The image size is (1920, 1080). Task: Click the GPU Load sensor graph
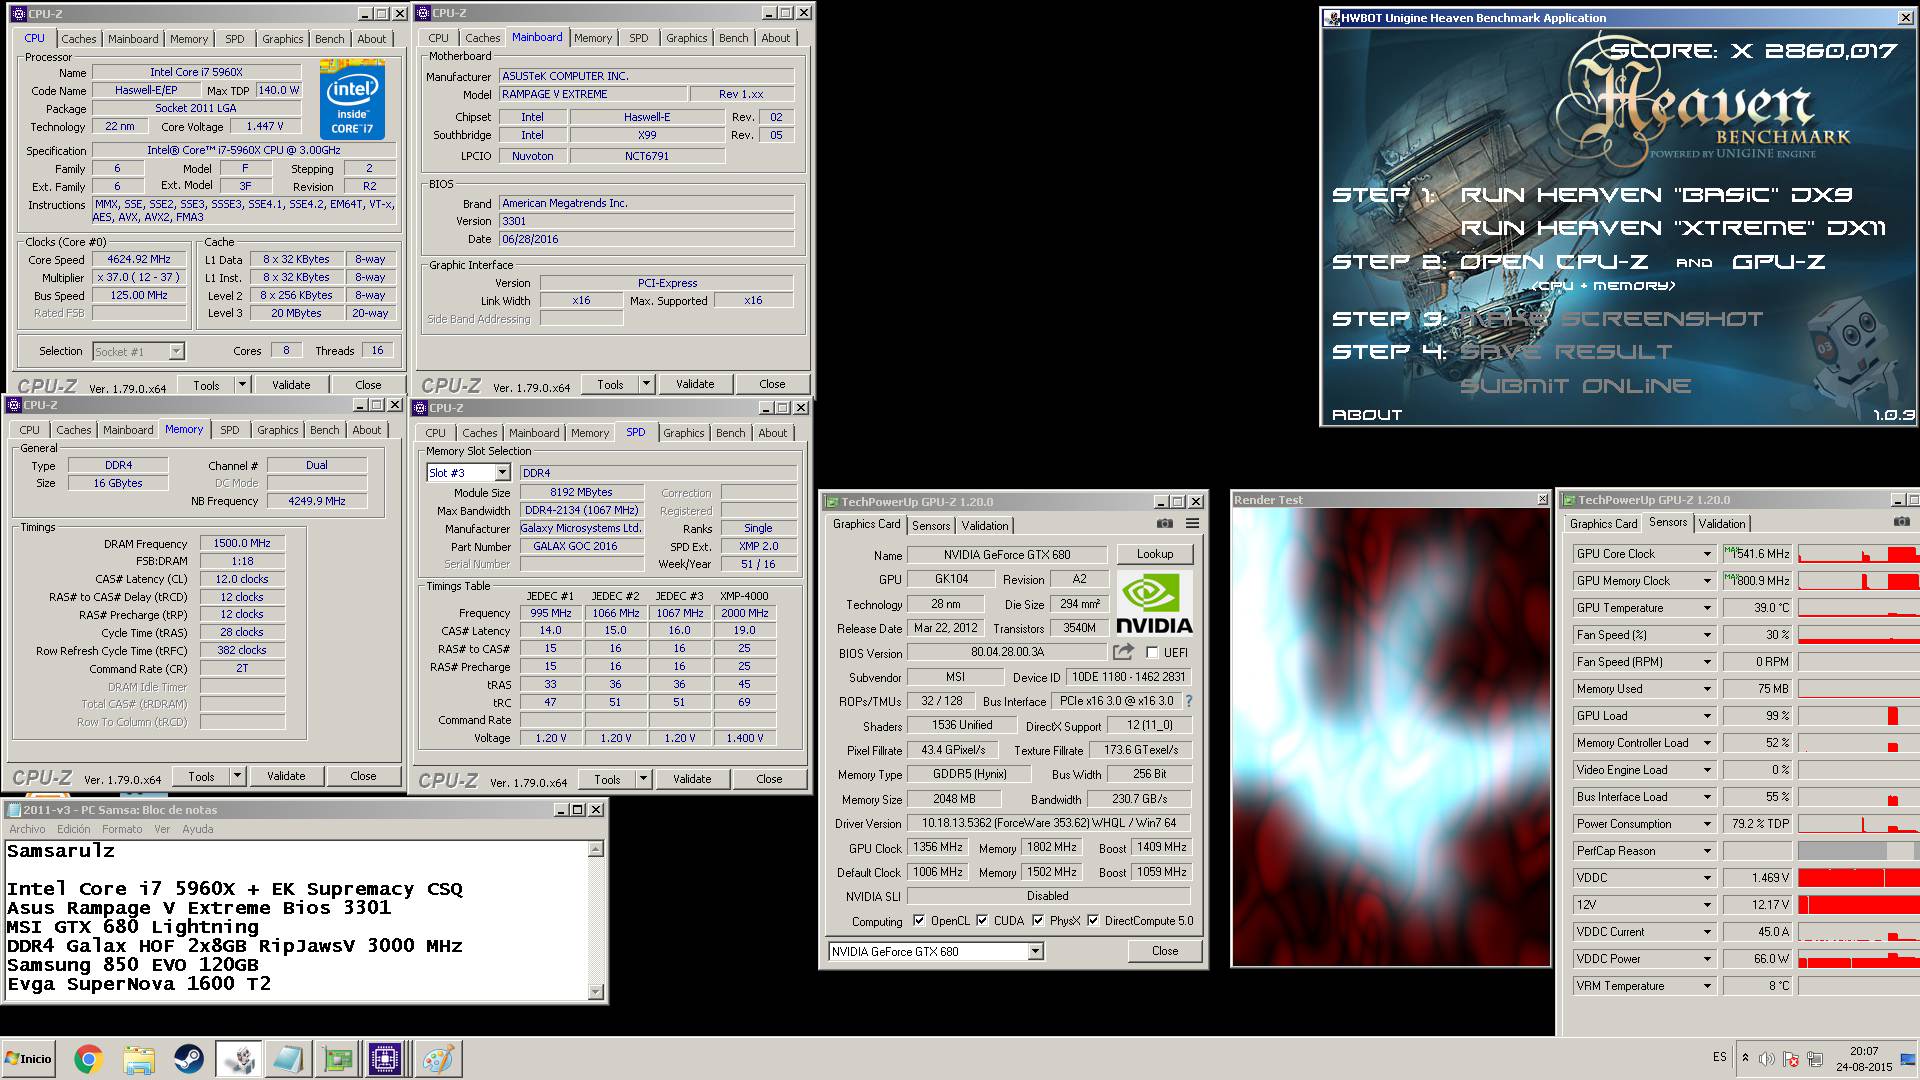[x=1858, y=716]
